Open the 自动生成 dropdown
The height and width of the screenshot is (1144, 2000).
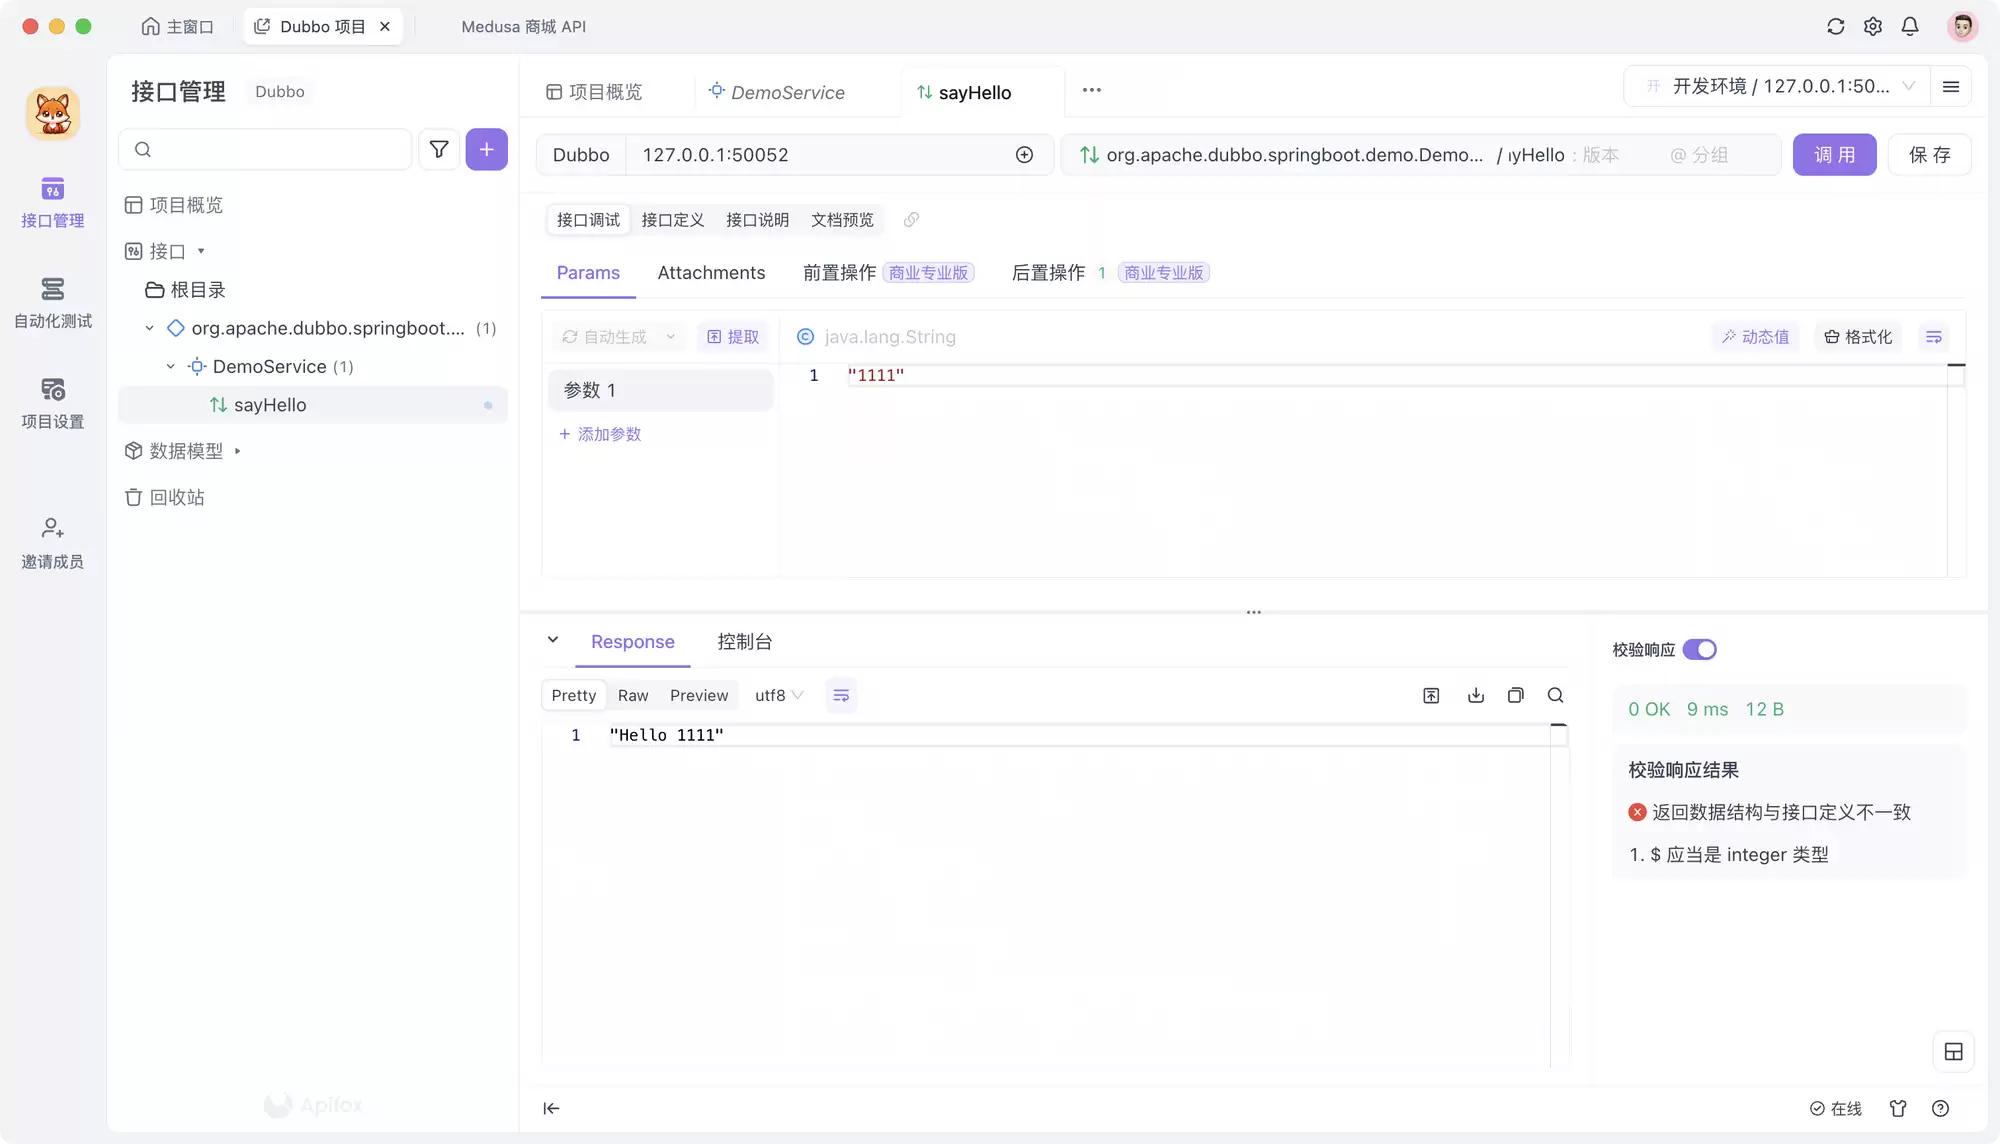click(619, 337)
